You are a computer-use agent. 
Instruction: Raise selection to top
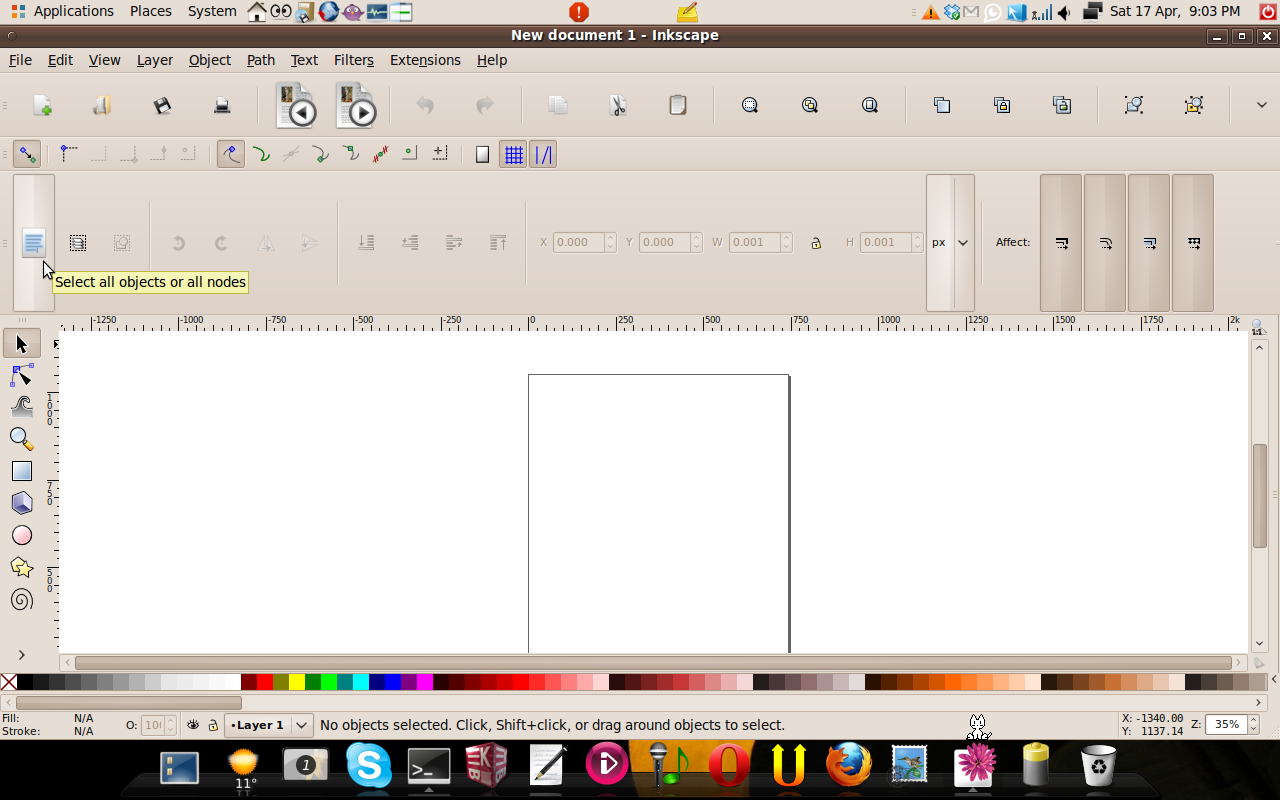(x=497, y=242)
